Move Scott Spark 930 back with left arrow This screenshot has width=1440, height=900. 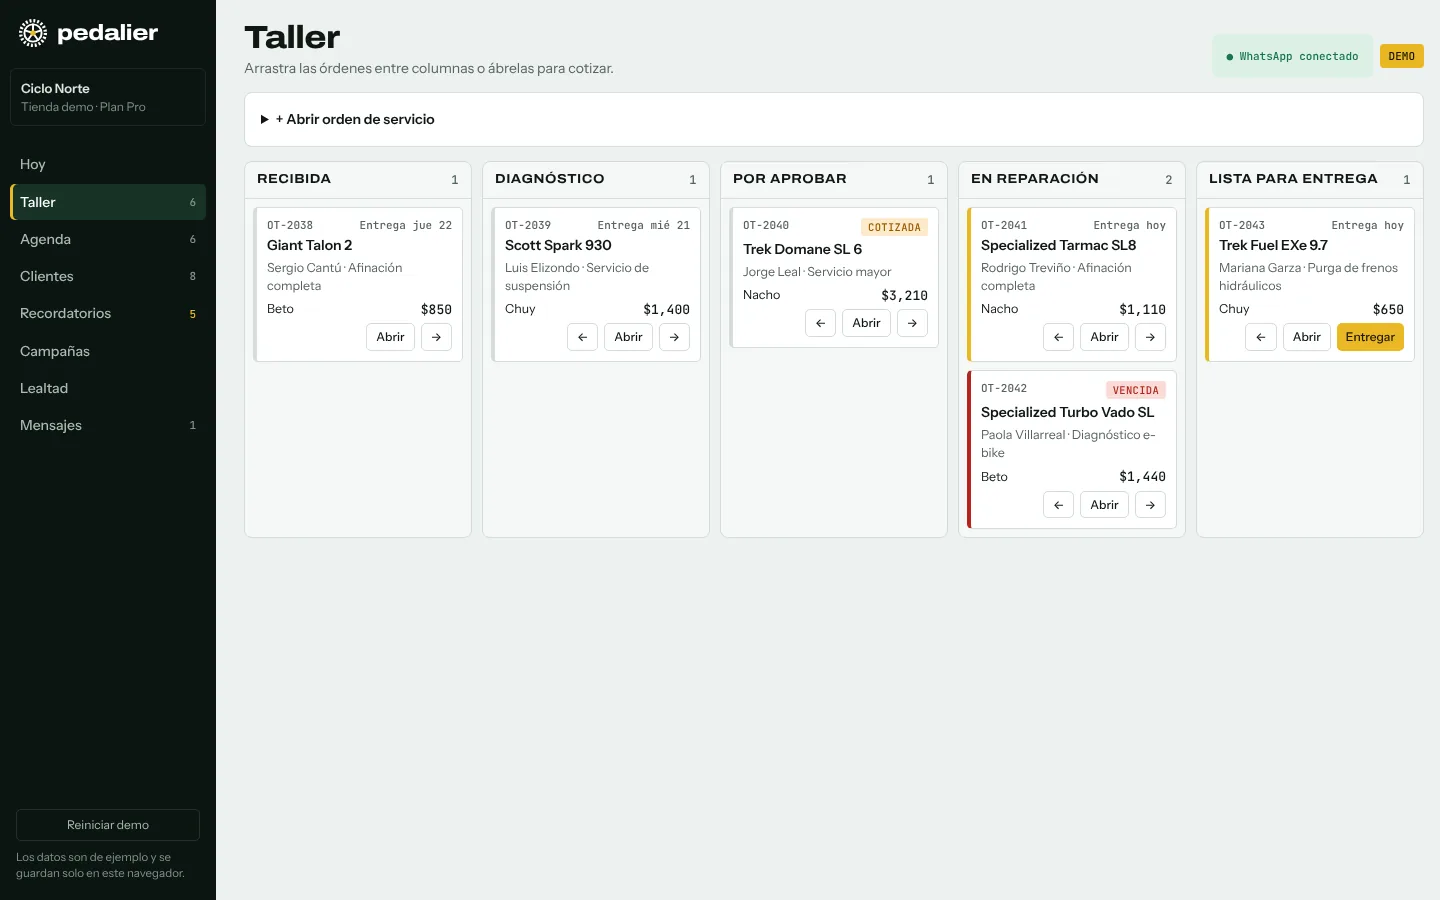click(x=582, y=337)
